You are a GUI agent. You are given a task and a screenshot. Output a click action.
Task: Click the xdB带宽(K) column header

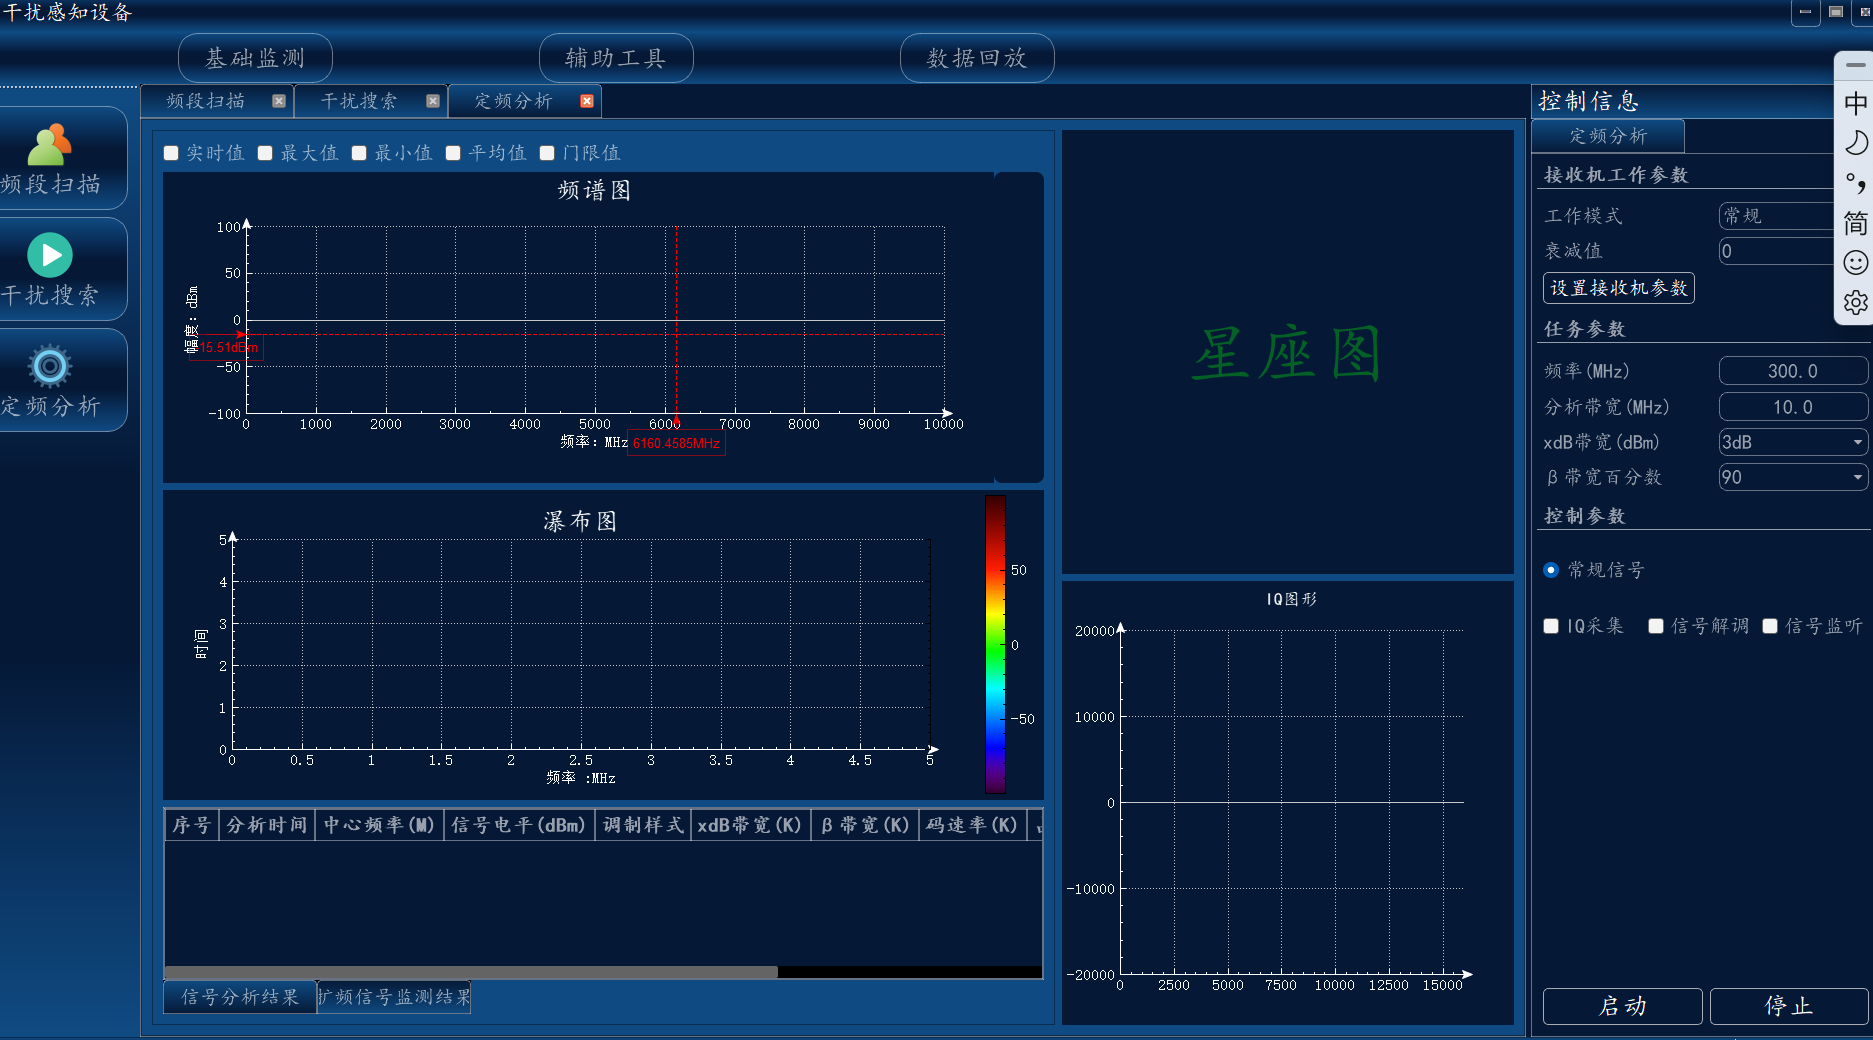[x=750, y=825]
